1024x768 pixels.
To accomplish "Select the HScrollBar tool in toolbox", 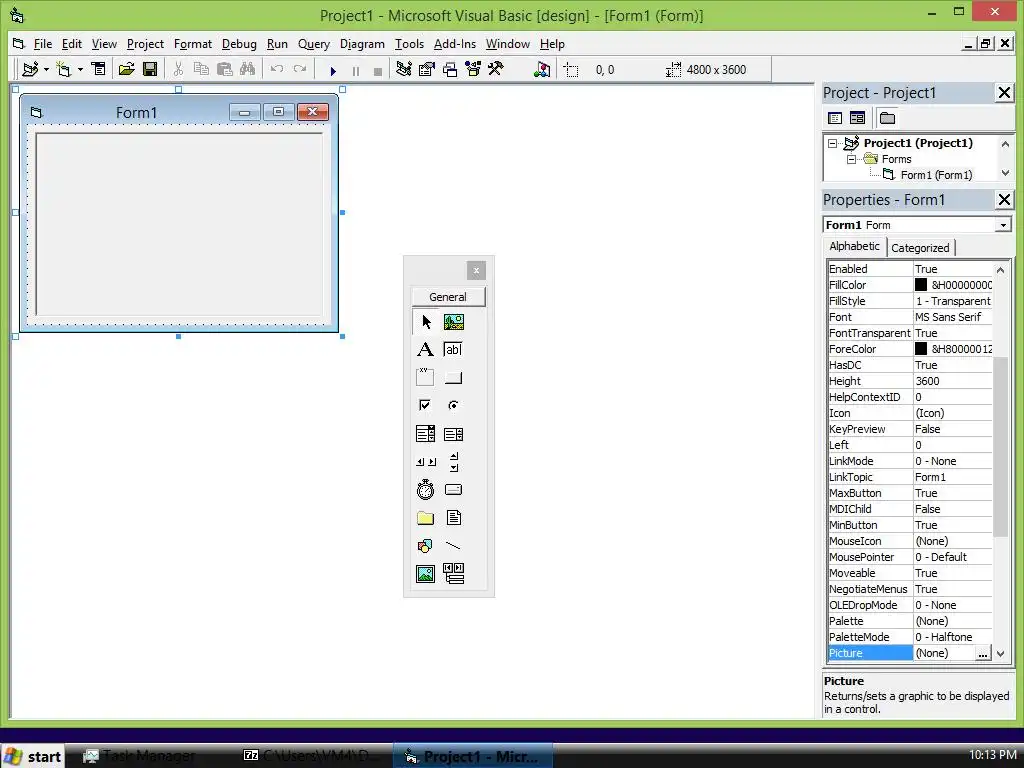I will pyautogui.click(x=426, y=462).
